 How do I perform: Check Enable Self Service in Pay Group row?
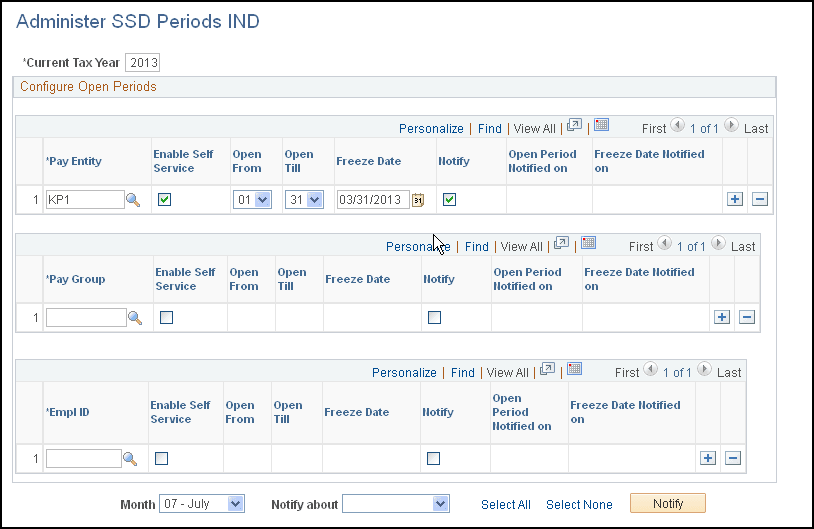166,317
